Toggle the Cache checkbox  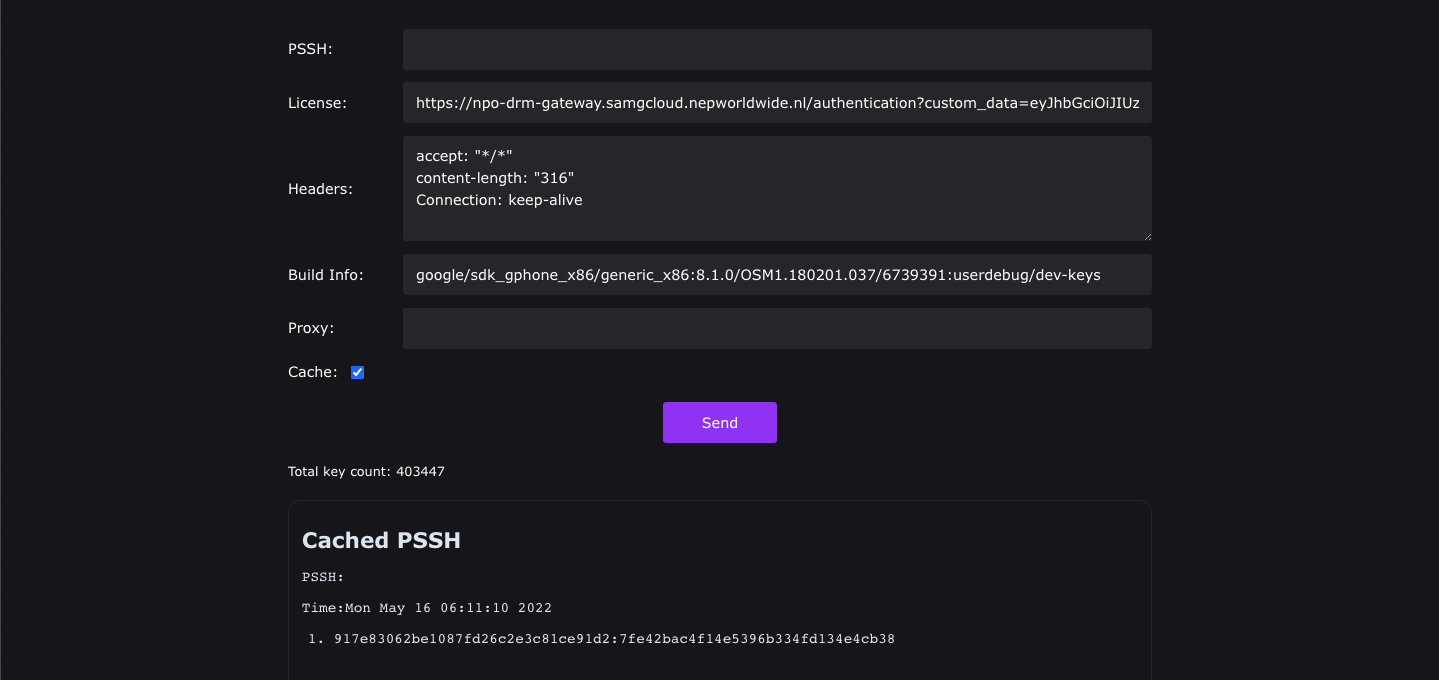click(357, 372)
